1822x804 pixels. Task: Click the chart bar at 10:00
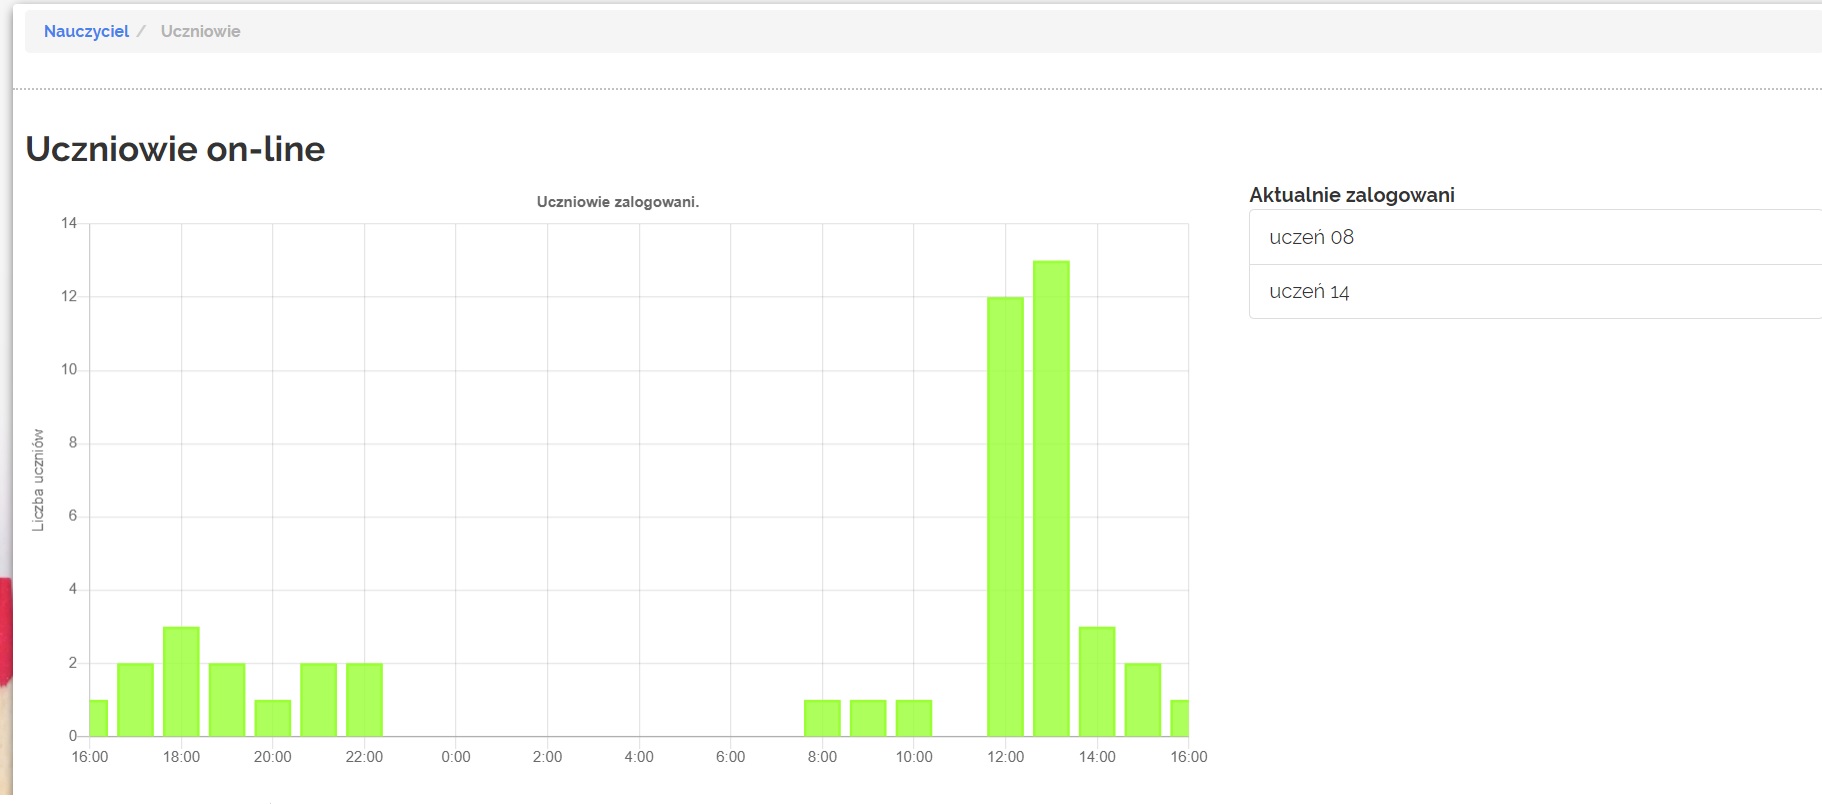coord(914,718)
